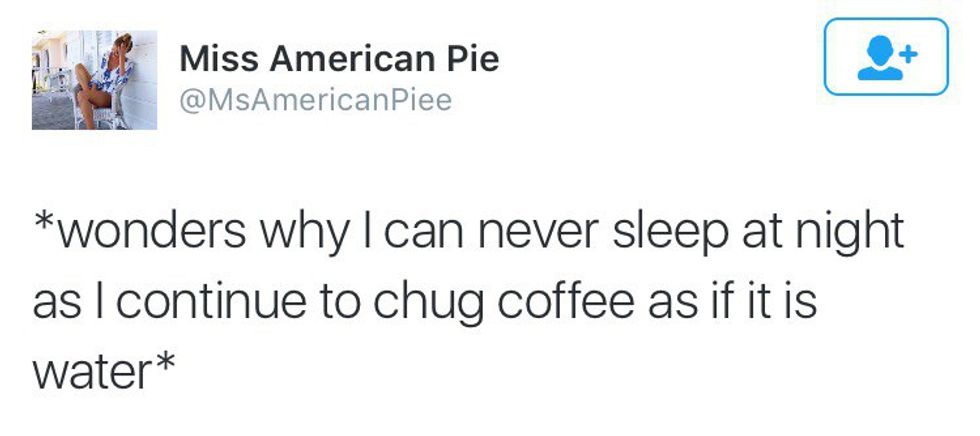Viewport: 980px width, 436px height.
Task: Click the word "Miss" in the display name
Action: tap(212, 58)
